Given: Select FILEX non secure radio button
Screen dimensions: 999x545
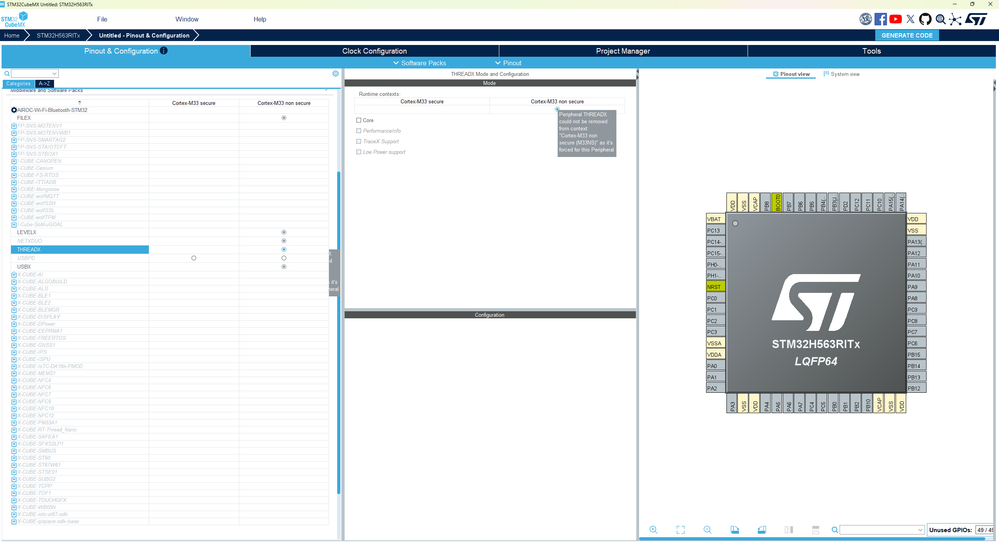Looking at the screenshot, I should (284, 118).
